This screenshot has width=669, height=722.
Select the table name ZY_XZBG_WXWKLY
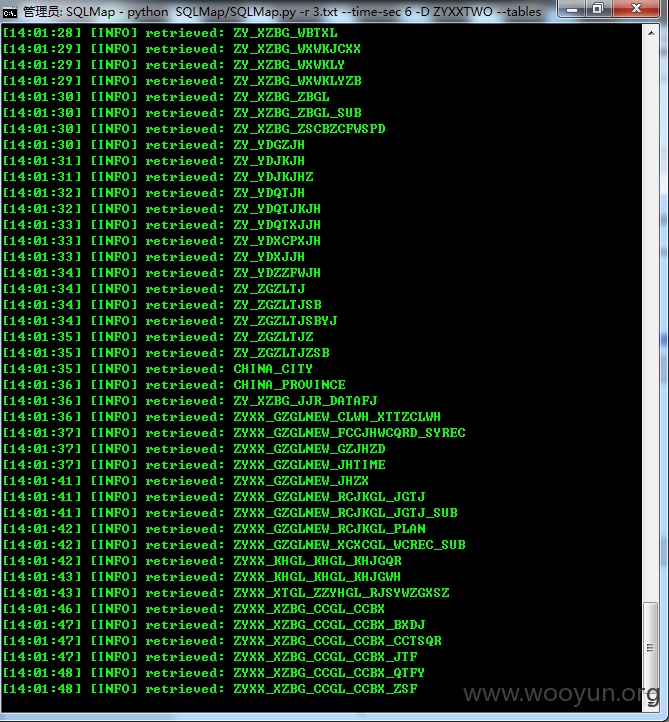tap(289, 65)
